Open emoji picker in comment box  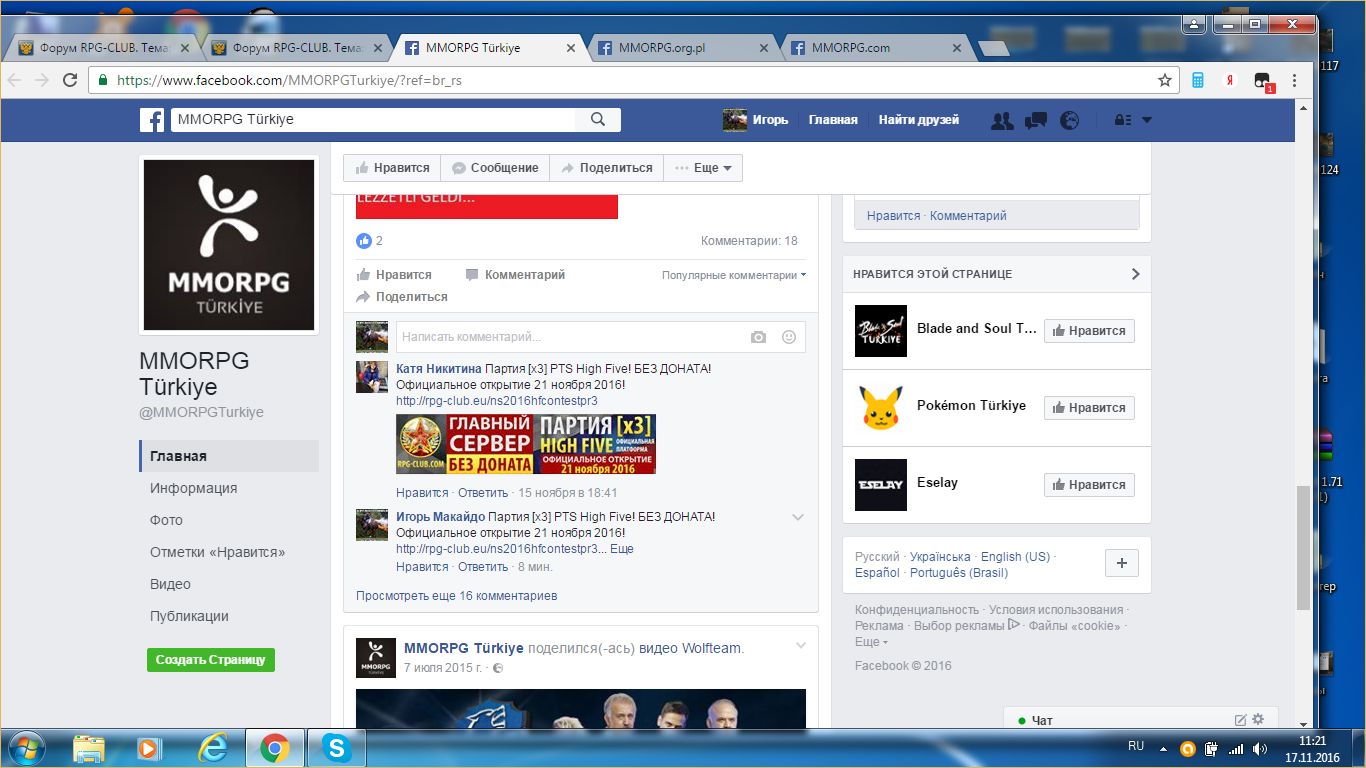[x=789, y=338]
